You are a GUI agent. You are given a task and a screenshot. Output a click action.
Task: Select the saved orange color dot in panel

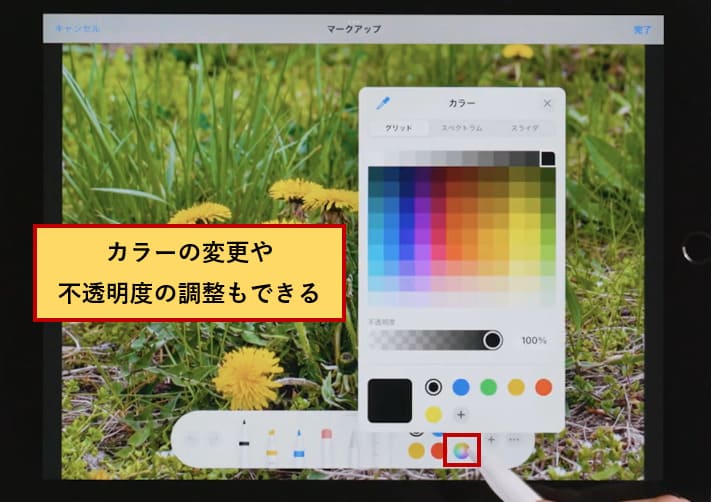544,387
